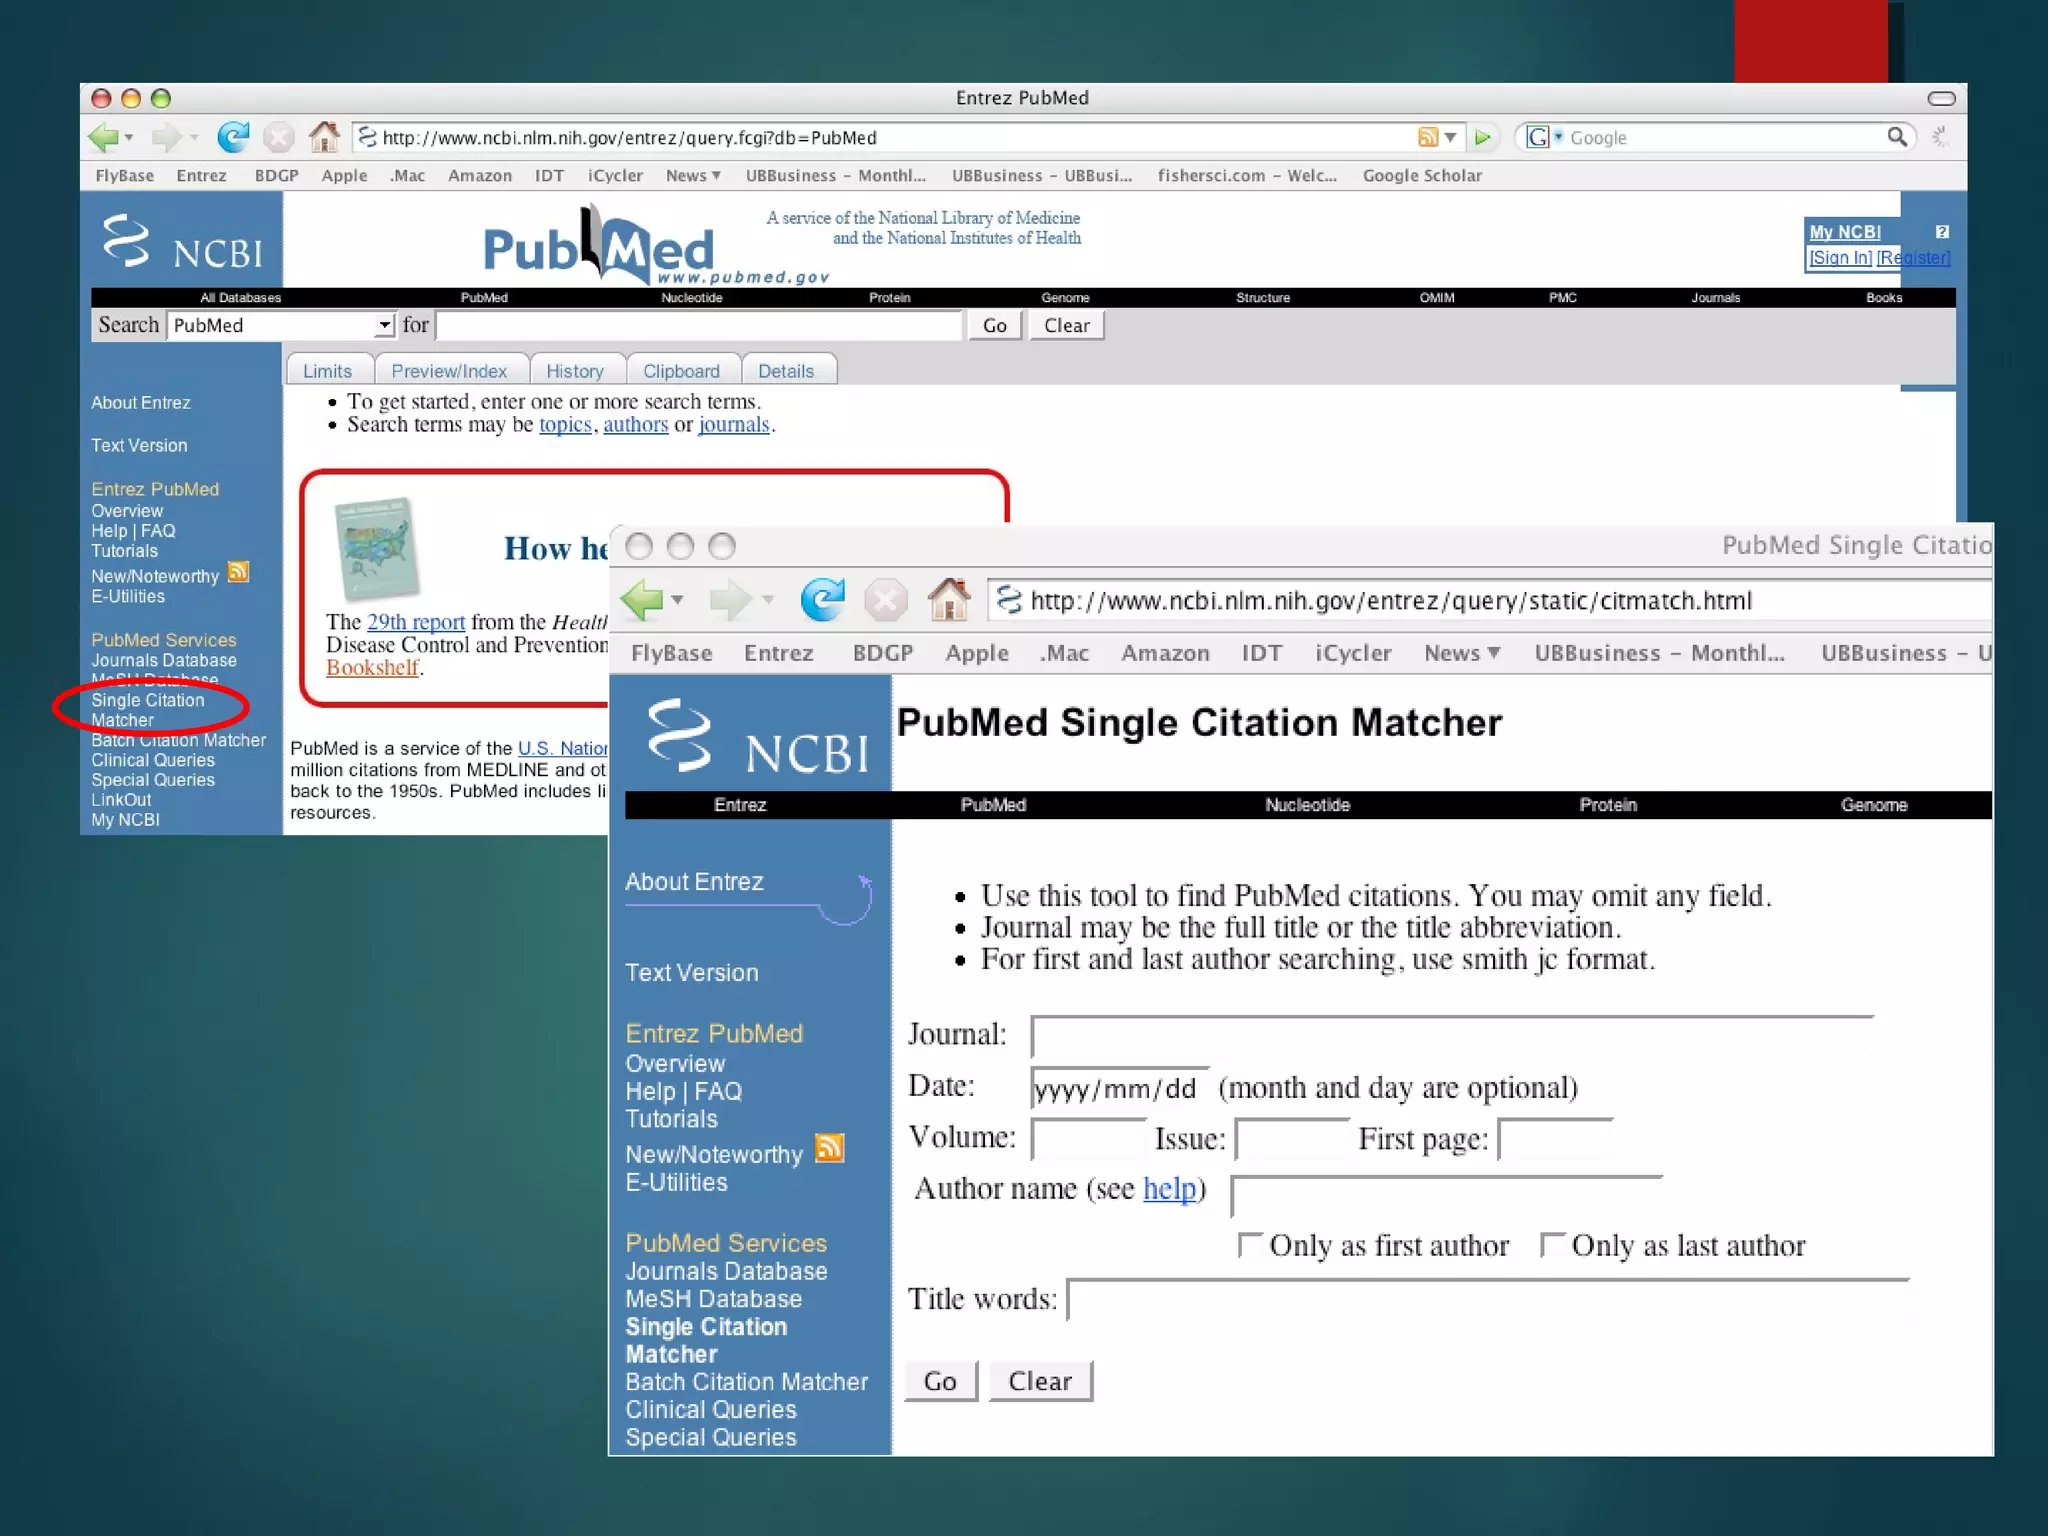Switch to the History tab

pyautogui.click(x=575, y=371)
